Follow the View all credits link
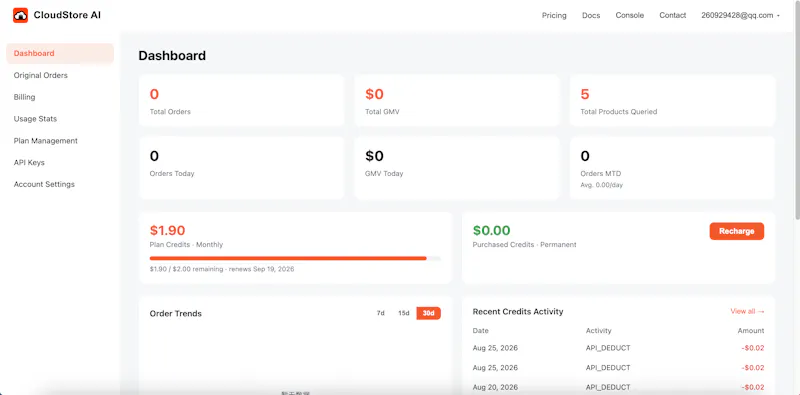Screen dimensions: 800x395 pyautogui.click(x=747, y=311)
